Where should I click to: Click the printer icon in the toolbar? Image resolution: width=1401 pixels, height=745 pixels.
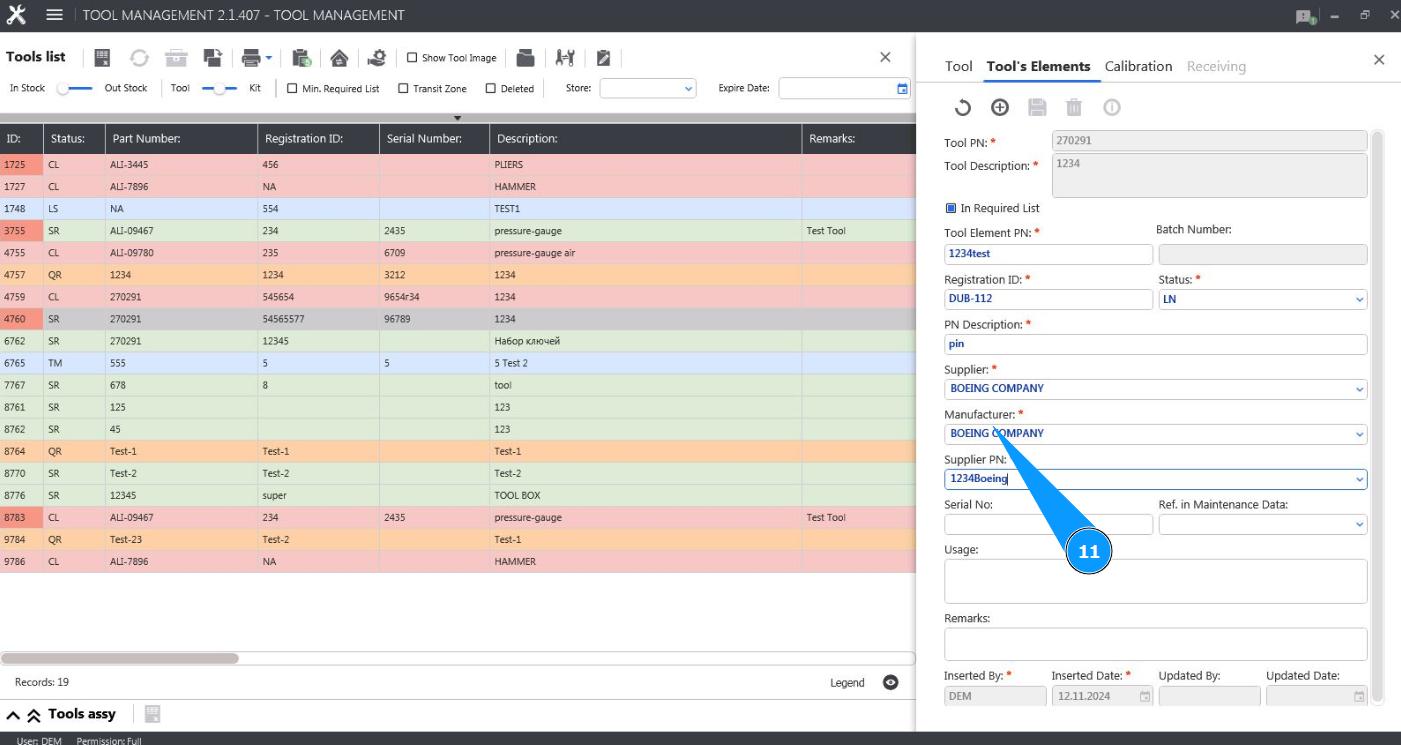coord(251,58)
